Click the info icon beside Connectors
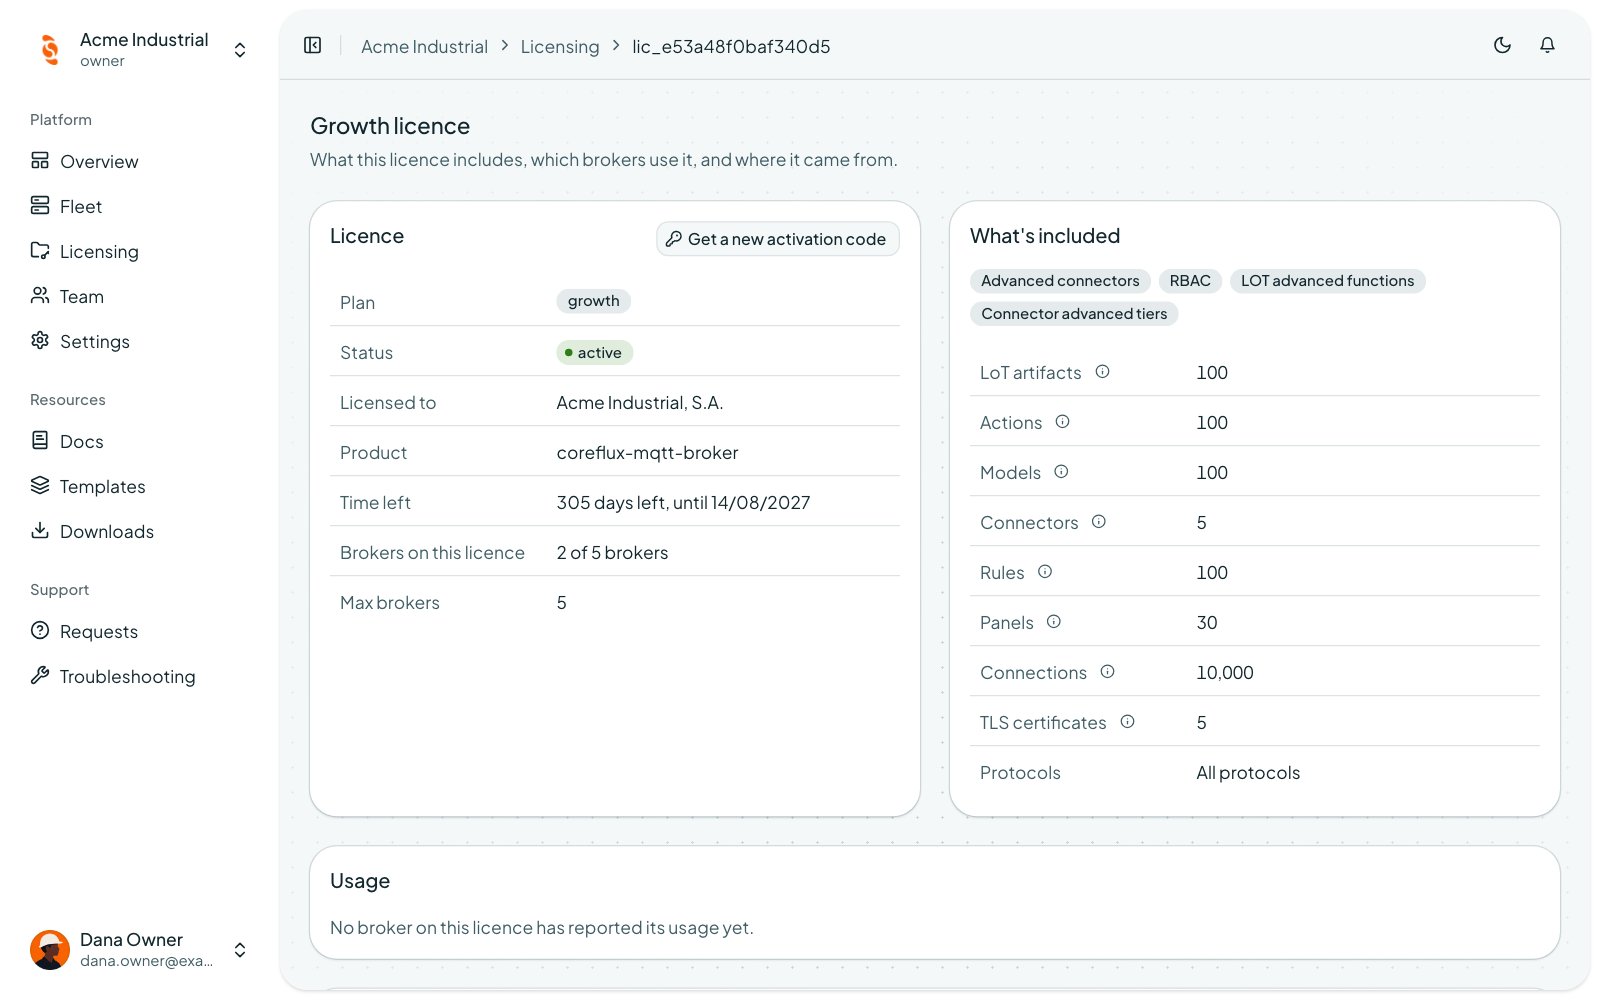This screenshot has height=1000, width=1600. tap(1098, 522)
